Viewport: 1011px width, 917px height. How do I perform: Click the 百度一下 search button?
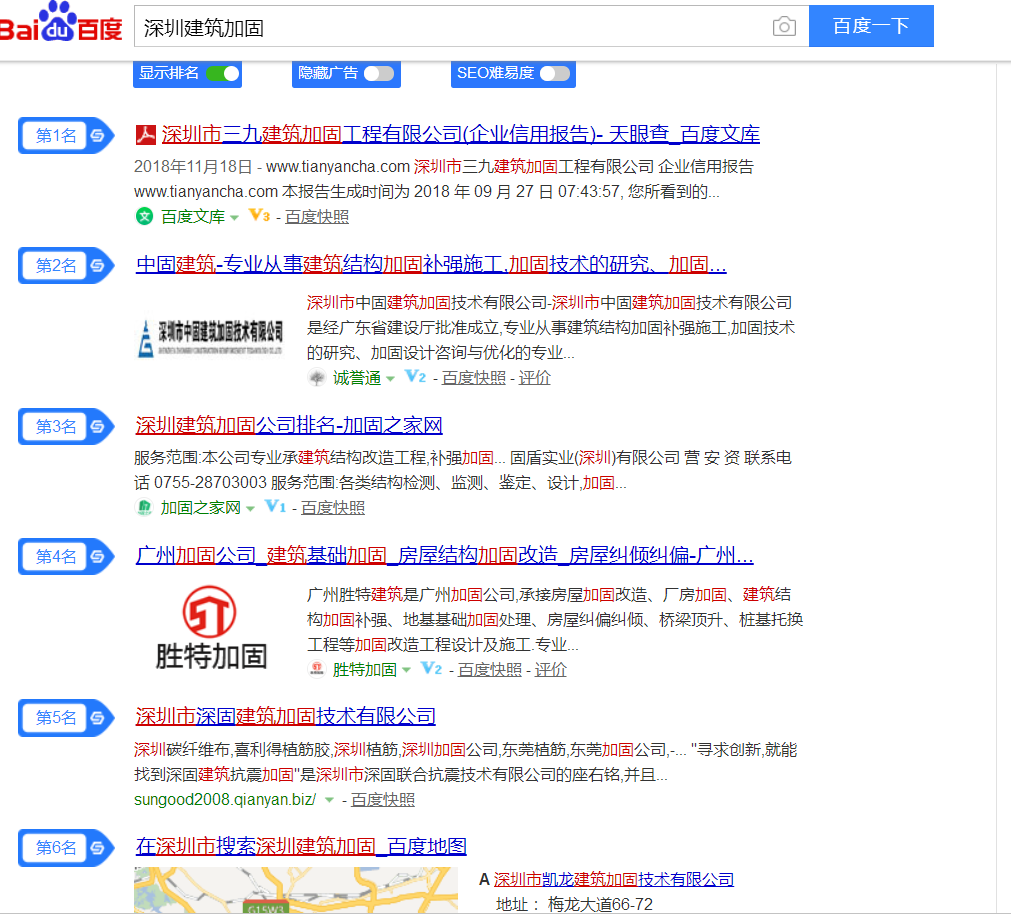[871, 26]
